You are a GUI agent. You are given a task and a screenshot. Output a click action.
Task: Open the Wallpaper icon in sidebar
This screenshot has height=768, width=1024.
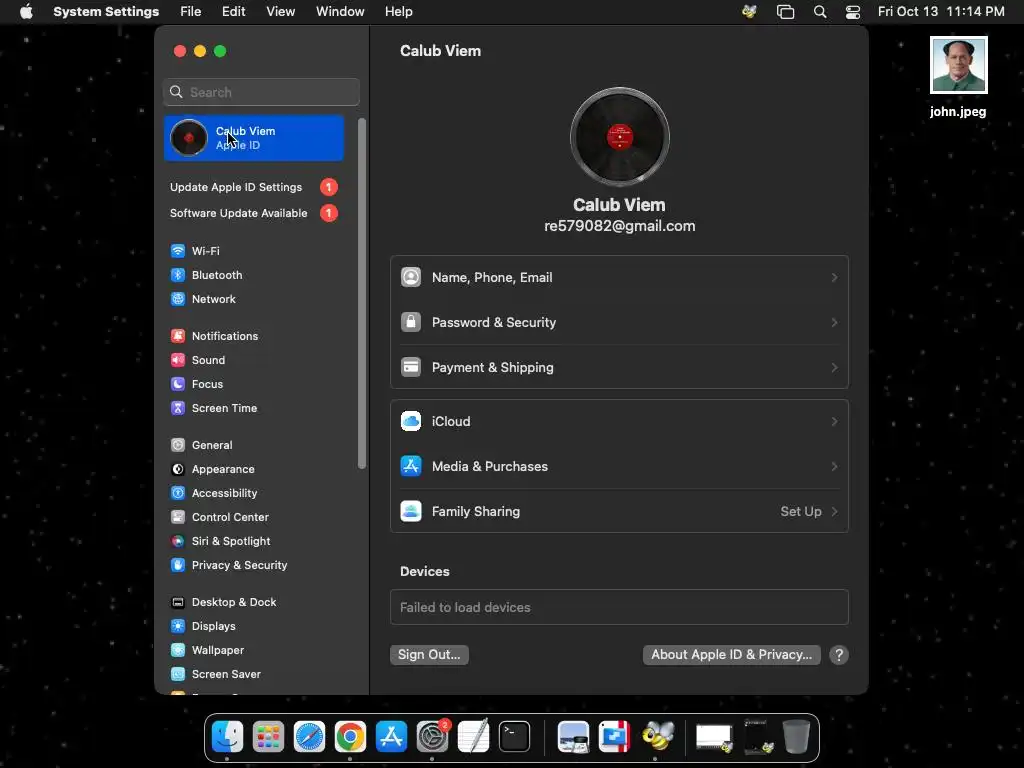pyautogui.click(x=178, y=650)
